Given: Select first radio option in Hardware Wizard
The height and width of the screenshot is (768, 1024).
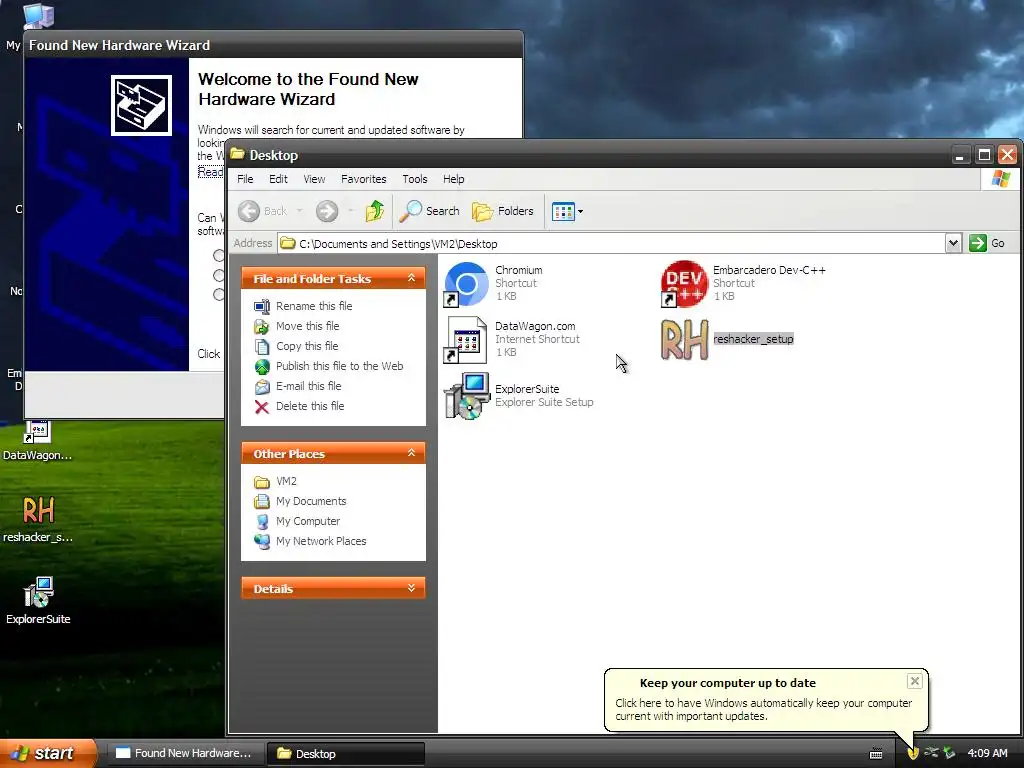Looking at the screenshot, I should (219, 255).
